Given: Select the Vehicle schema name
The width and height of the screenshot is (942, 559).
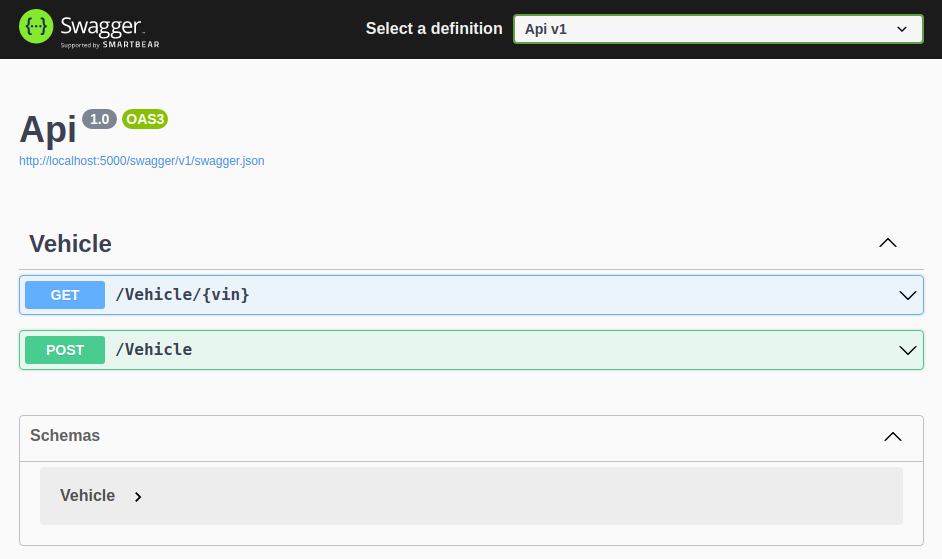Looking at the screenshot, I should pyautogui.click(x=87, y=496).
